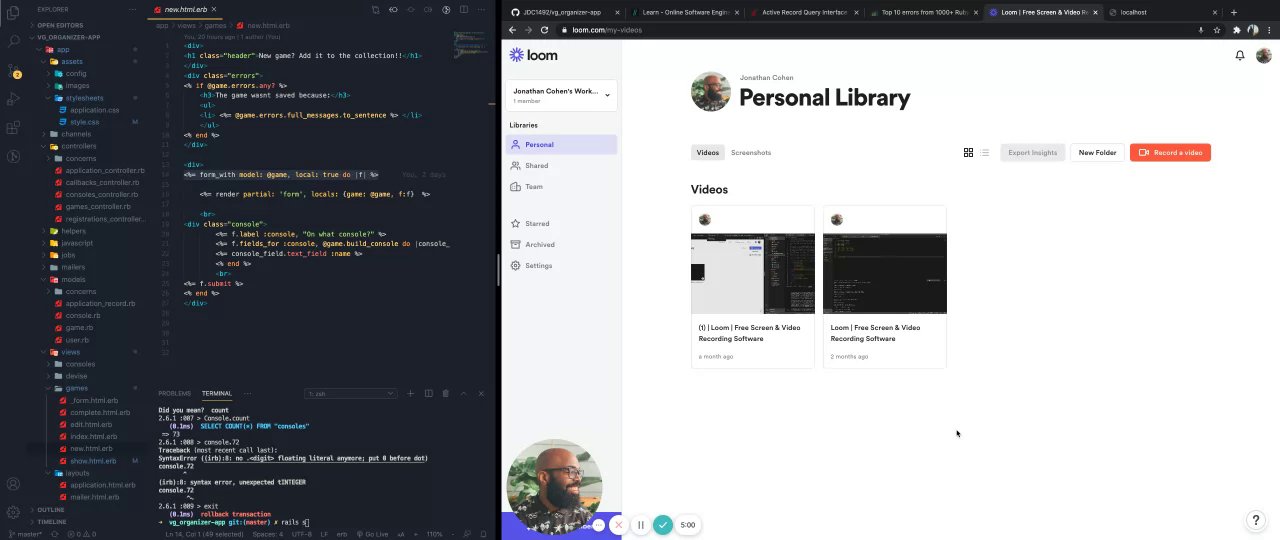This screenshot has width=1280, height=540.
Task: Expand the OUTLINE section
Action: (51, 509)
